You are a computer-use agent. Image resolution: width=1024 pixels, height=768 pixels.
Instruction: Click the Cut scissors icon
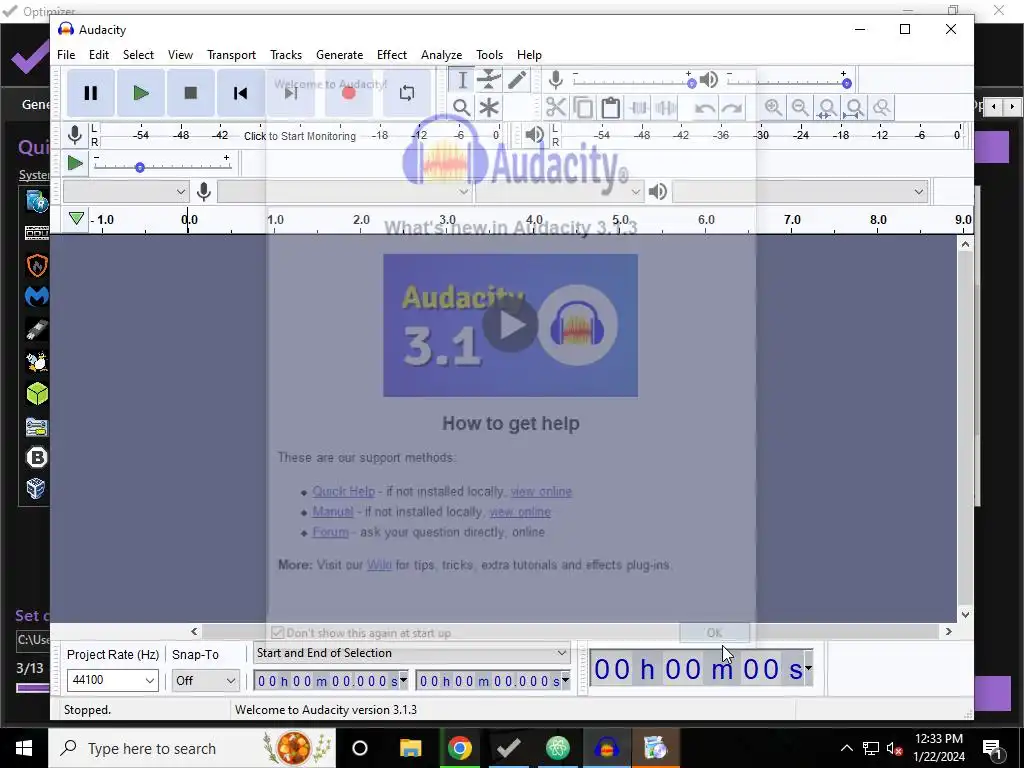555,107
